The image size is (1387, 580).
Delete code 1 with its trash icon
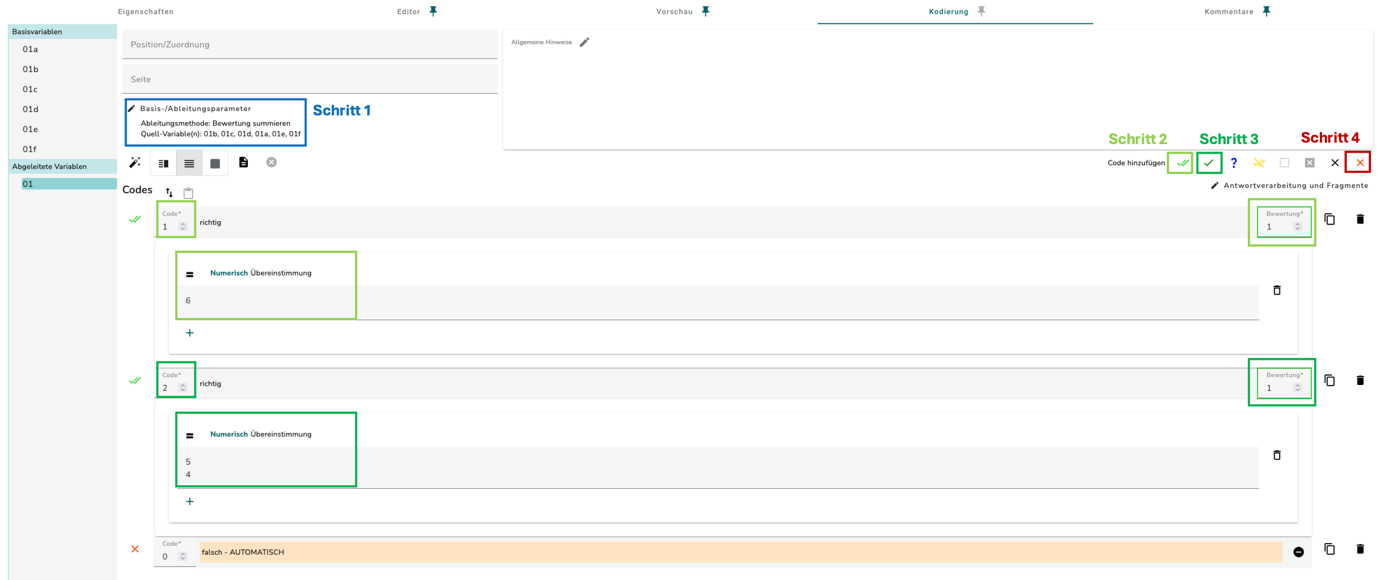click(1360, 219)
